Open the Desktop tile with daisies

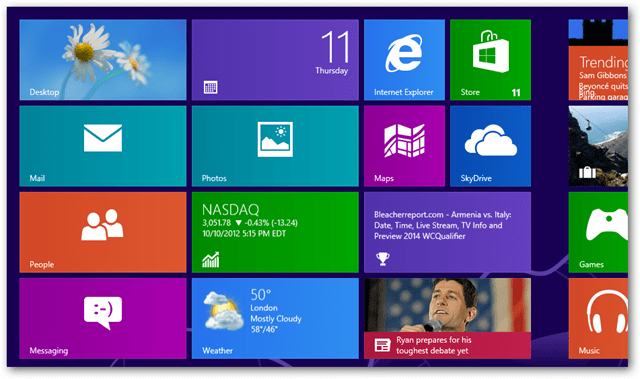click(x=103, y=60)
